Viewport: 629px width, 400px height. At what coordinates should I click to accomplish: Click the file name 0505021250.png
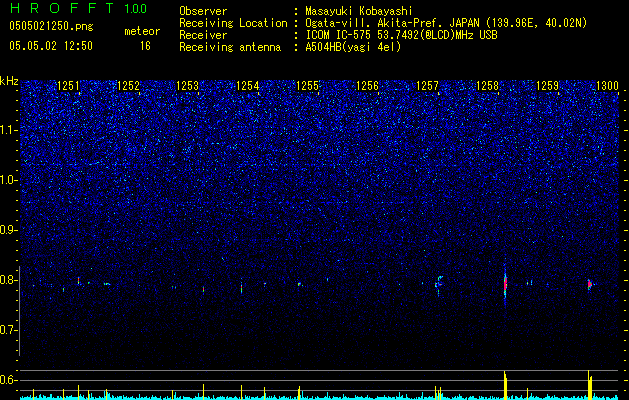pos(51,26)
